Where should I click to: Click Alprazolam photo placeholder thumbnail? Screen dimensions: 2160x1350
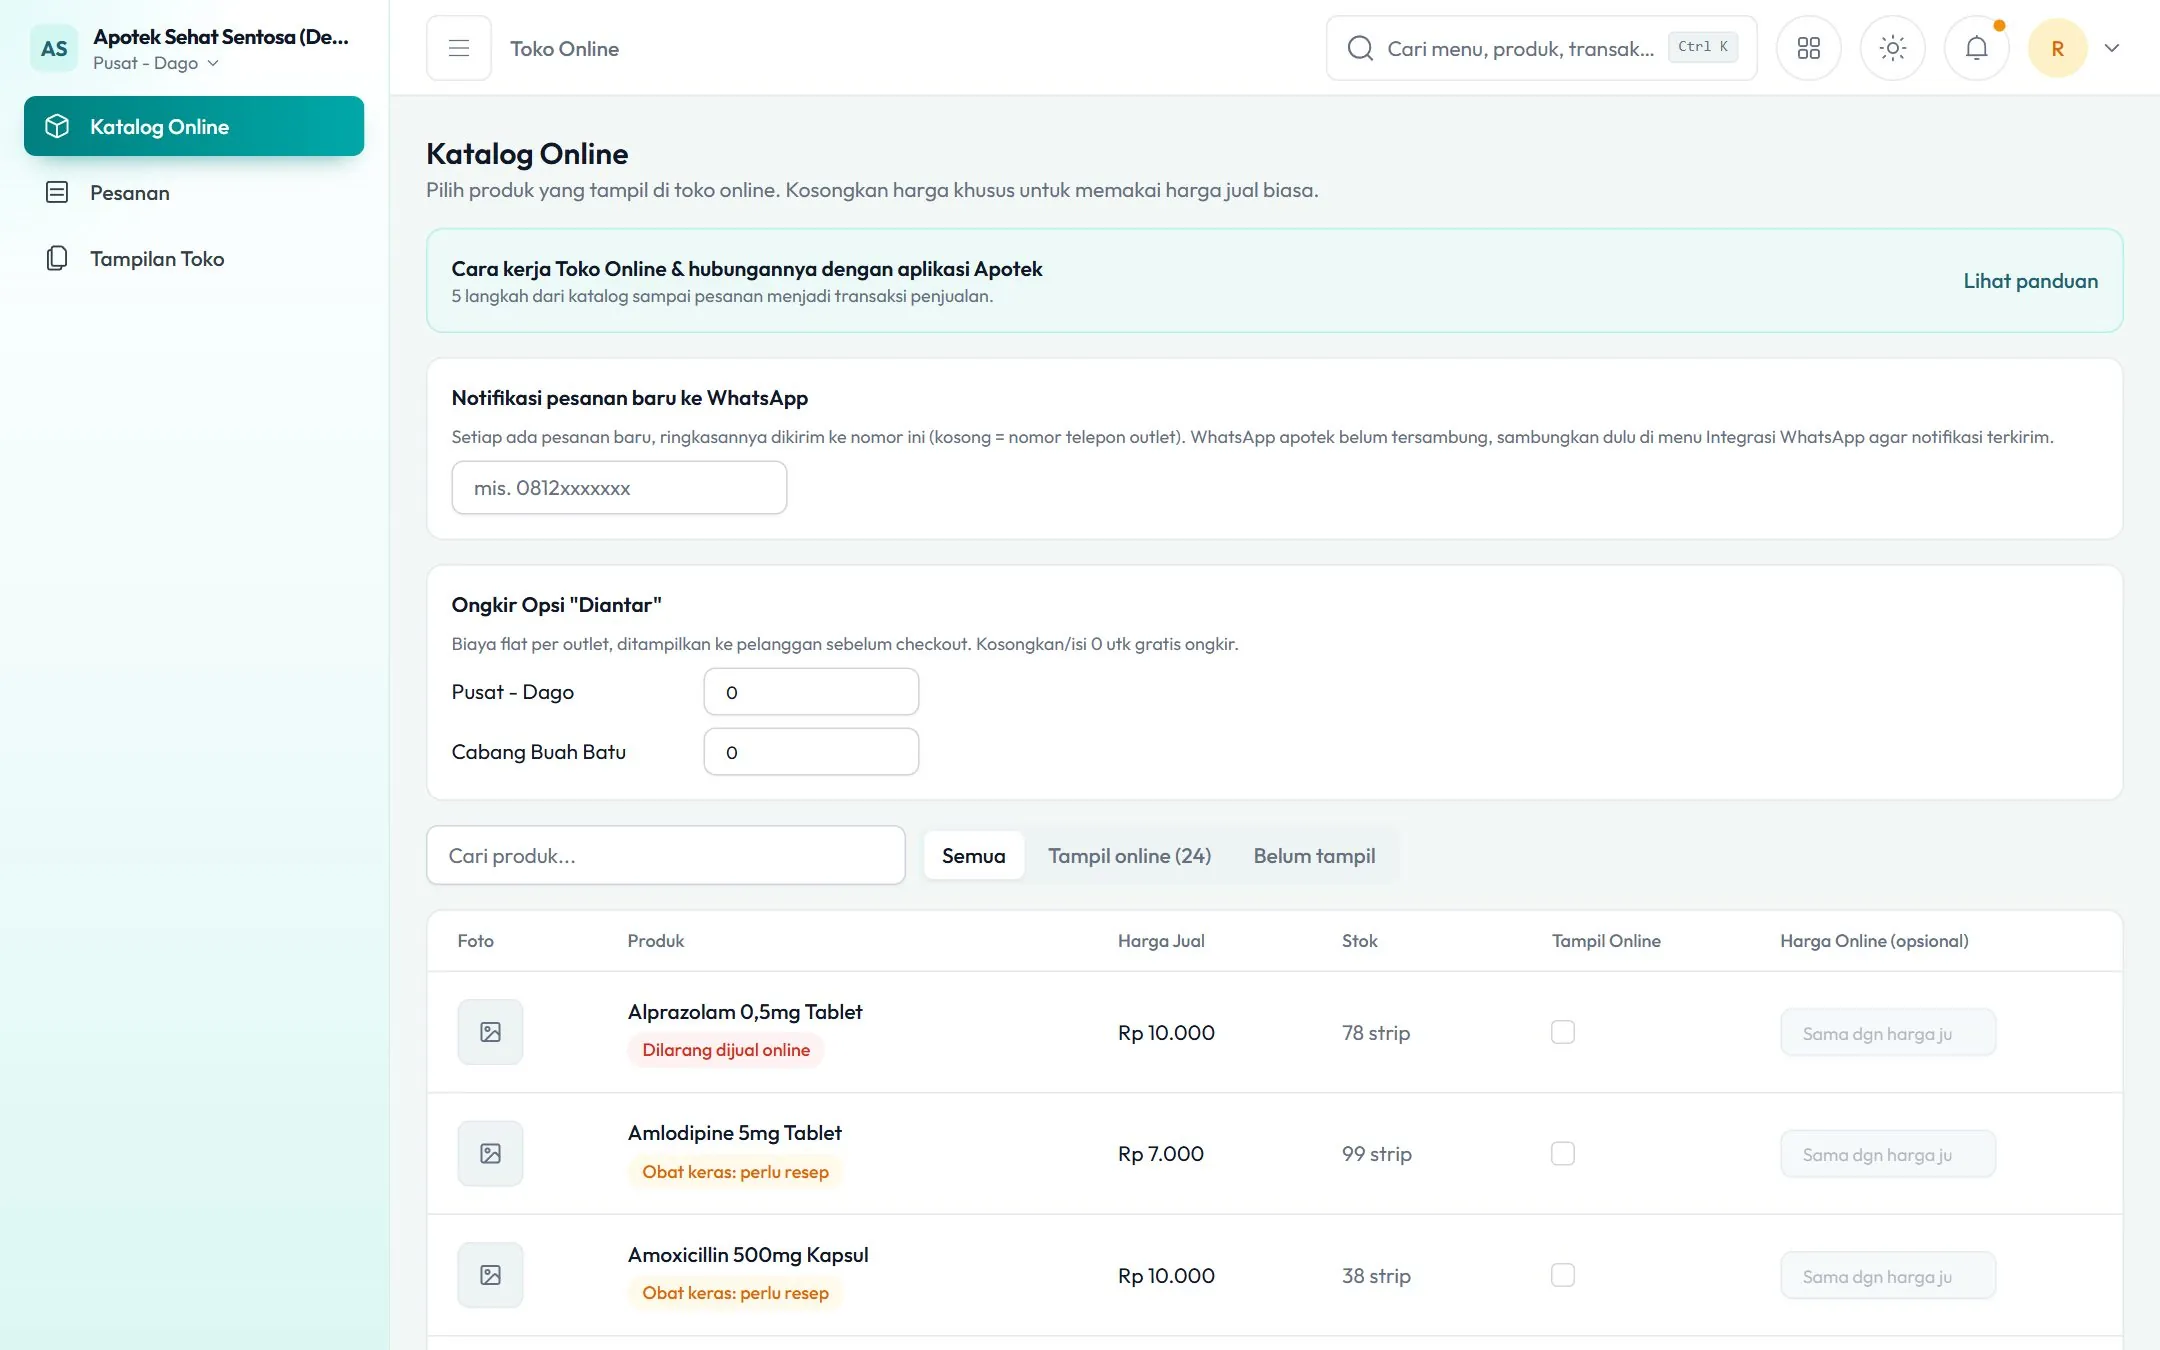point(490,1032)
